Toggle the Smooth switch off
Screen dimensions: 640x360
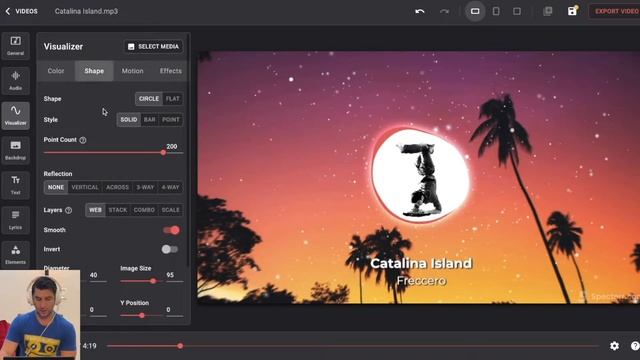[171, 230]
